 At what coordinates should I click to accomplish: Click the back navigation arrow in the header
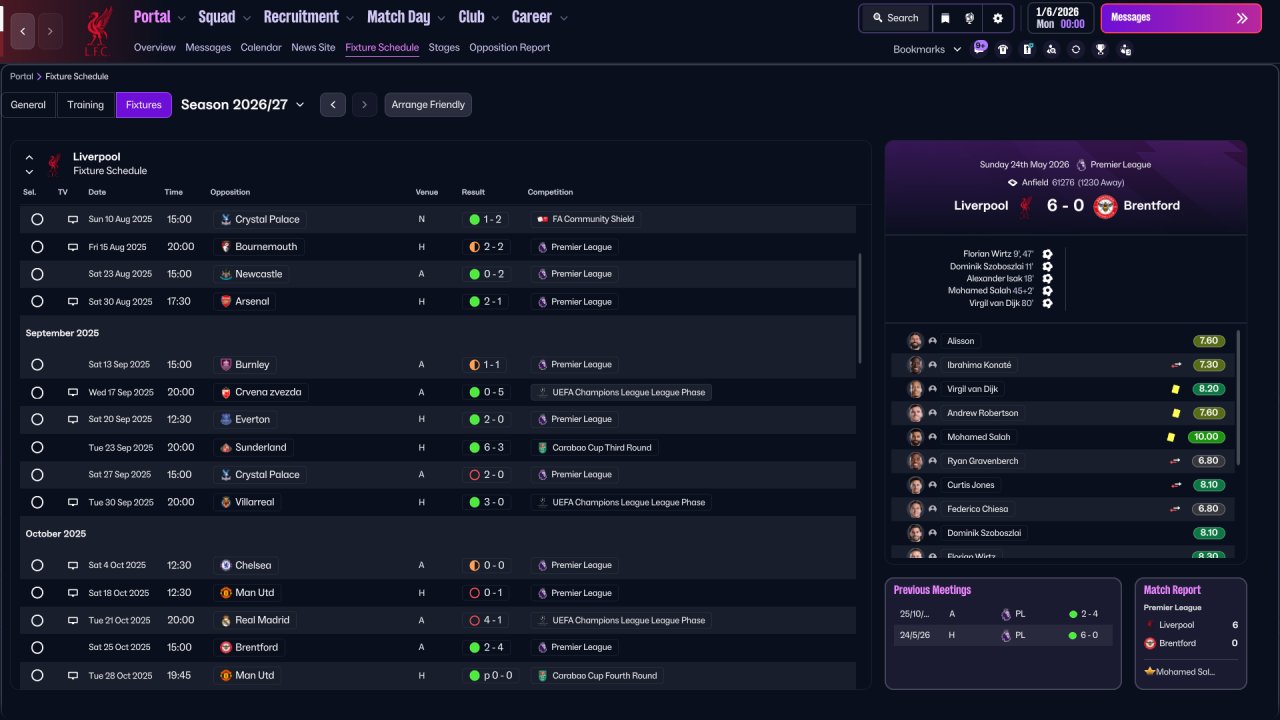pos(23,31)
